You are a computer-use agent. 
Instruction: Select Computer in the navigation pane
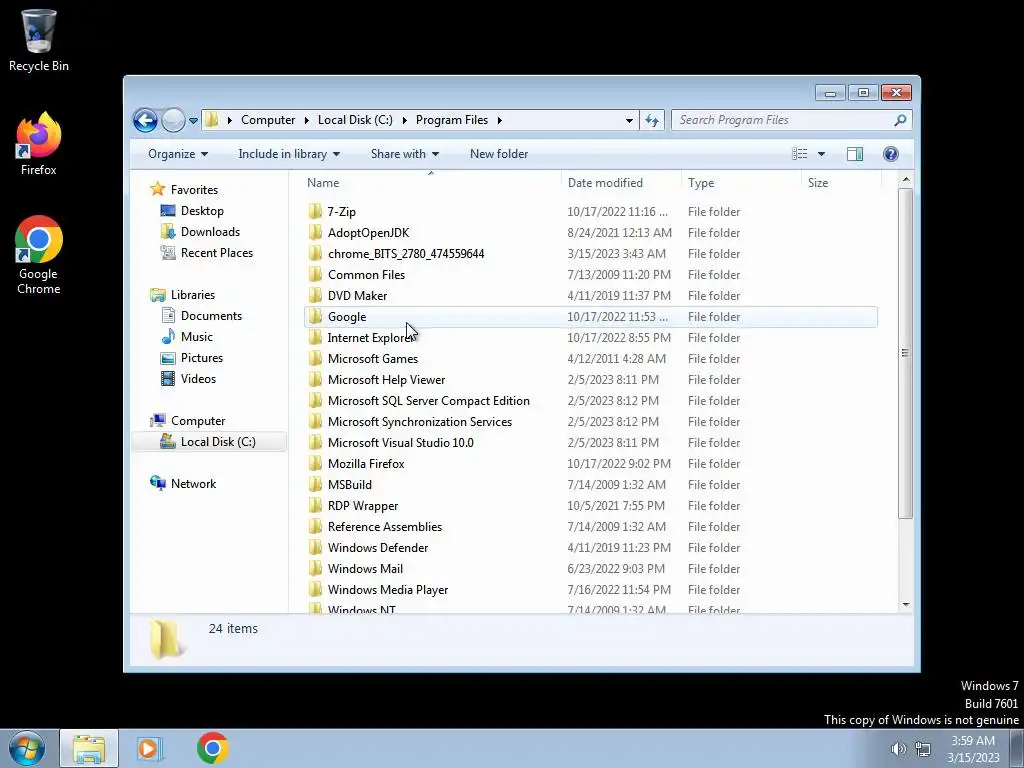(198, 421)
